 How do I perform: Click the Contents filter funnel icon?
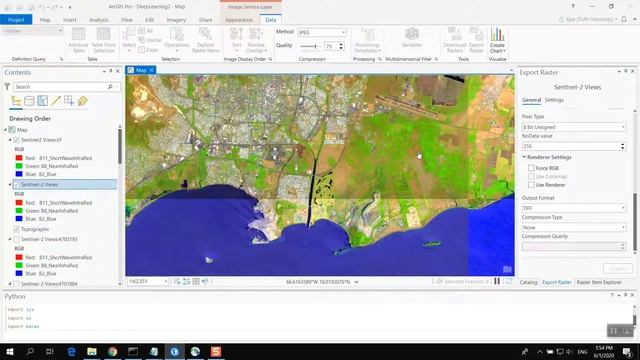[x=7, y=87]
